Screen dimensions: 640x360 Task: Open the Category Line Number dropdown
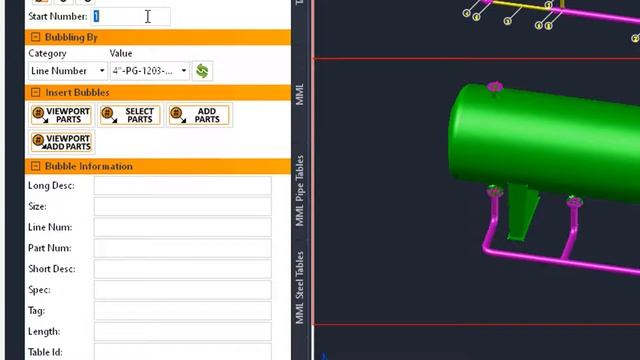click(x=68, y=71)
